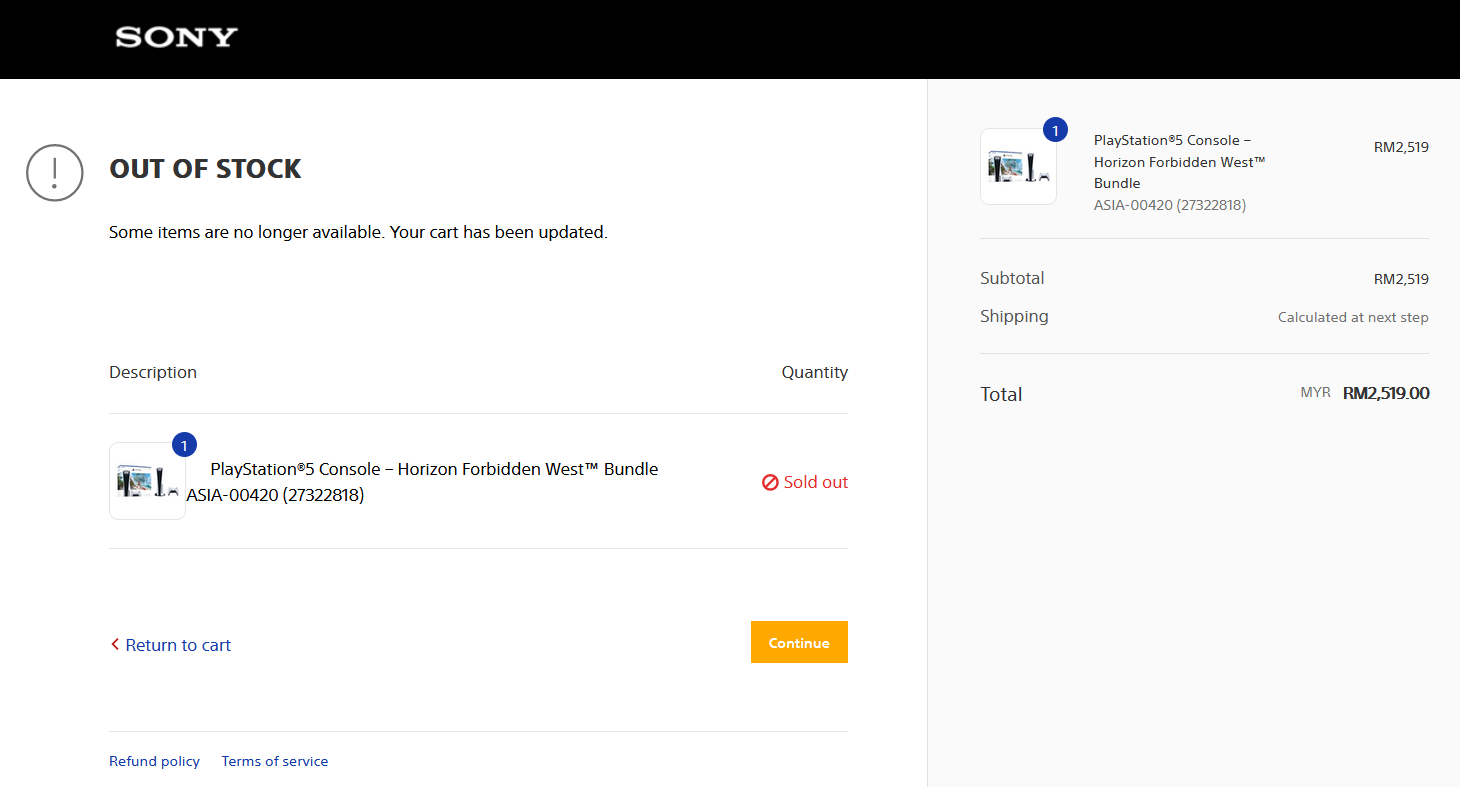The width and height of the screenshot is (1460, 787).
Task: Click the Subtotal label
Action: pos(1012,278)
